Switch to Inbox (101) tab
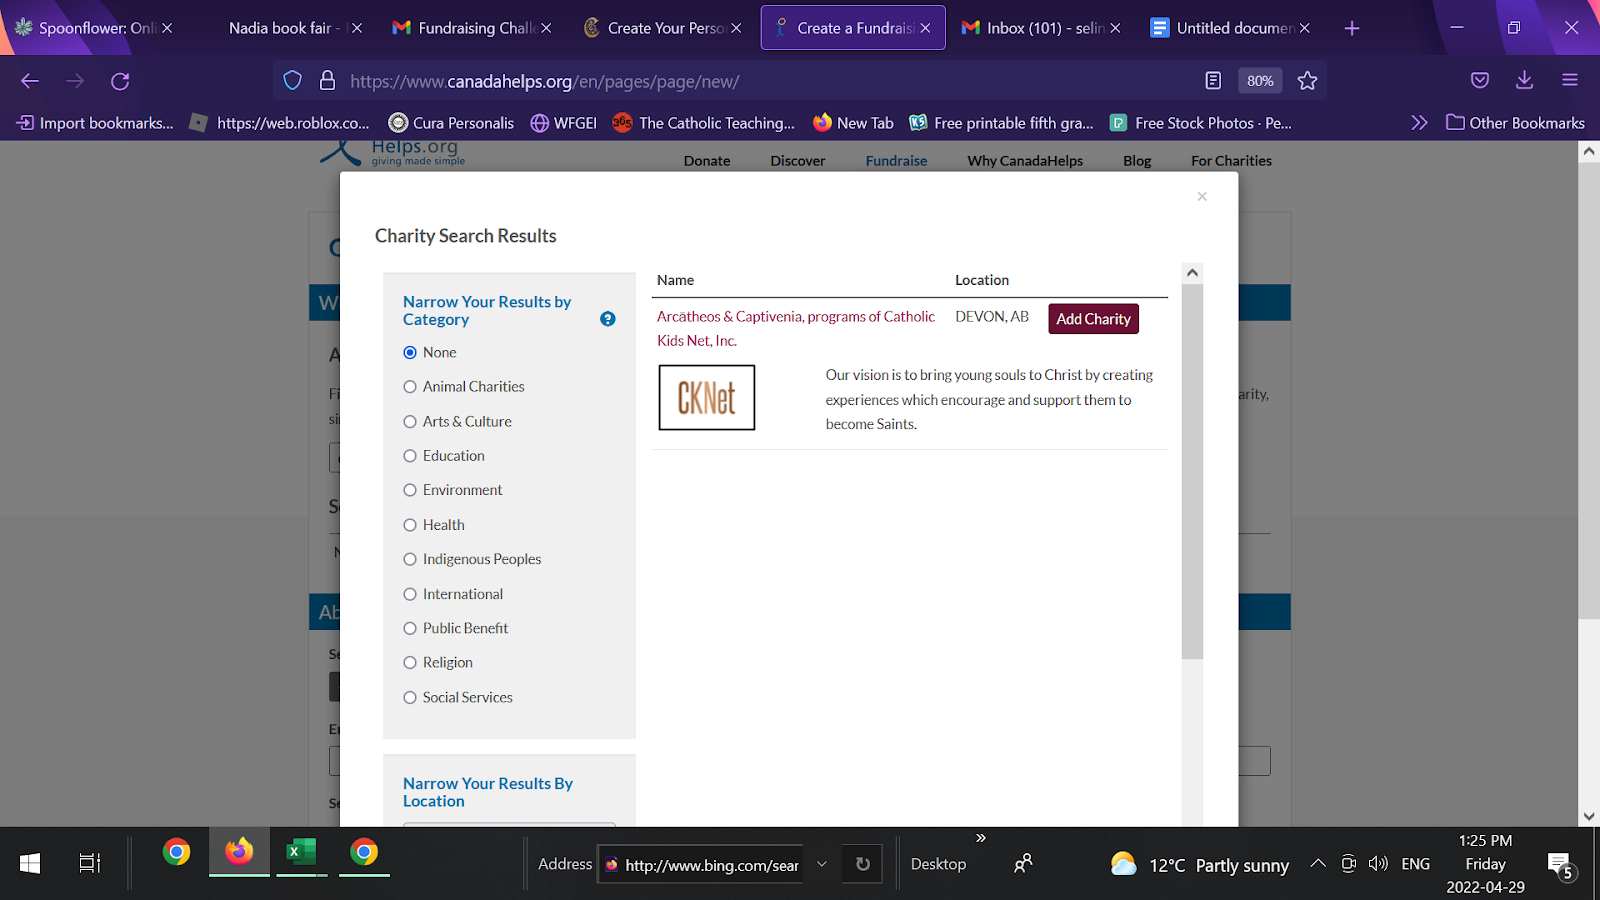 point(1040,28)
